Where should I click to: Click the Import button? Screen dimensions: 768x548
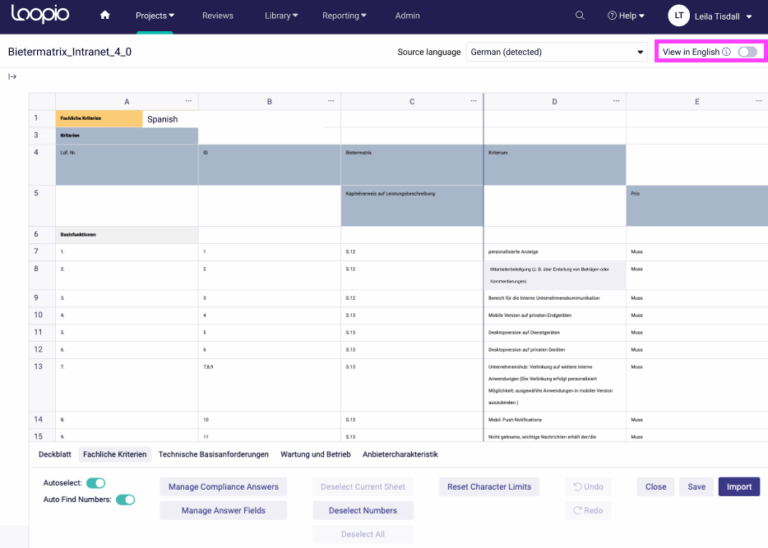739,487
